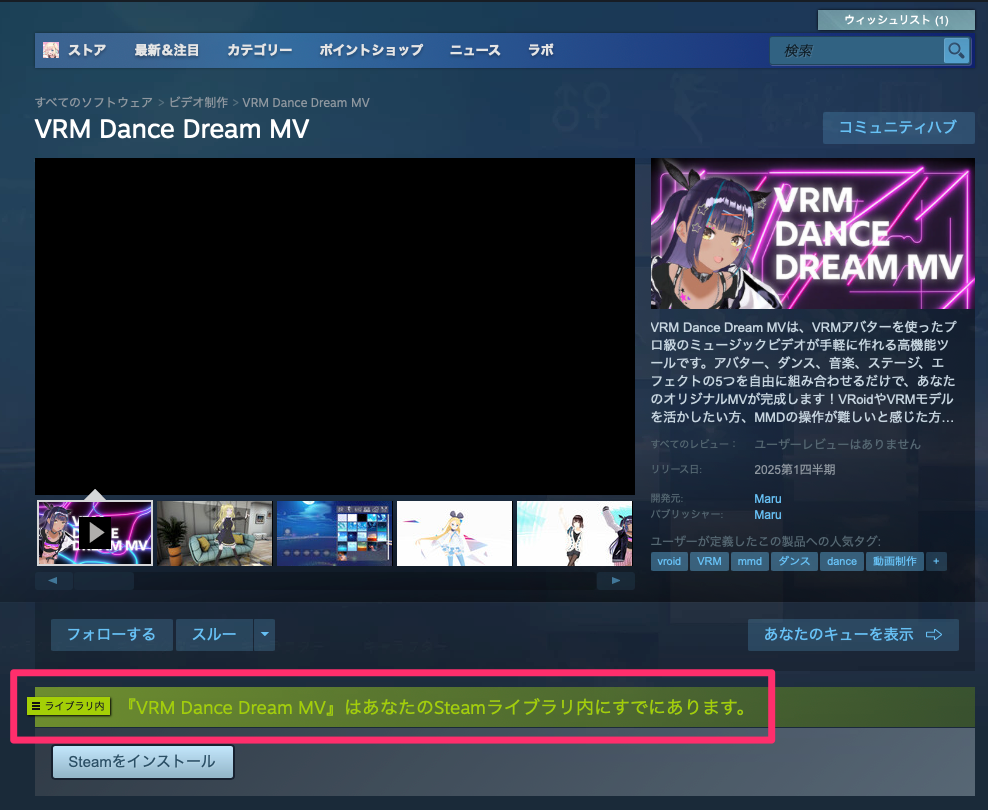Open the ストア menu
The height and width of the screenshot is (810, 988).
[87, 50]
